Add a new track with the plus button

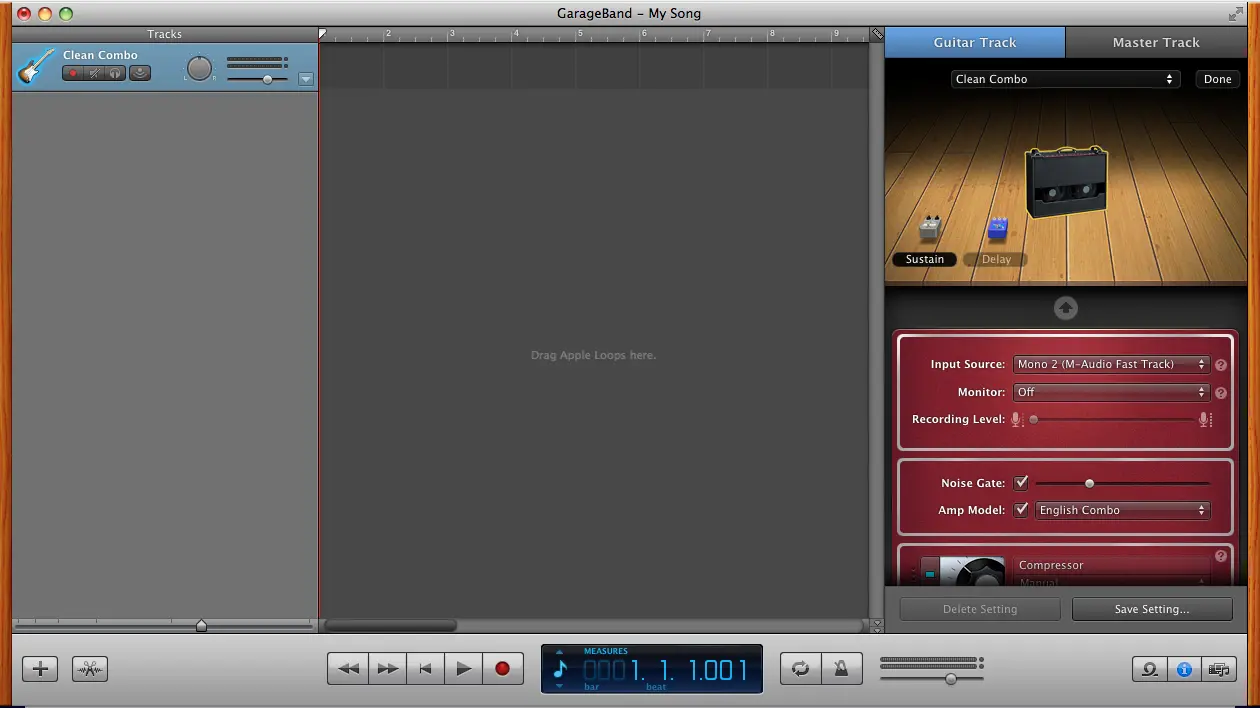click(x=40, y=669)
